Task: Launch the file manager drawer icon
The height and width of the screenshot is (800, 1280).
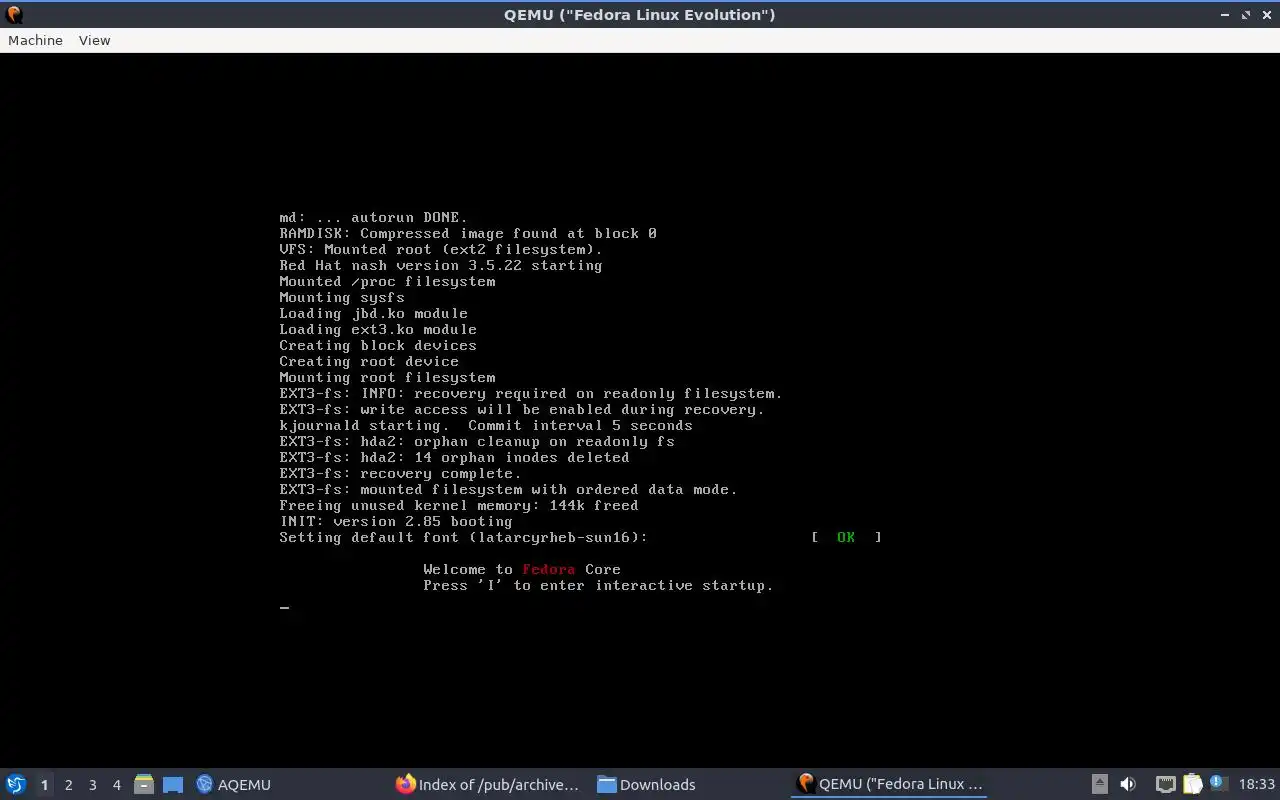Action: click(144, 784)
